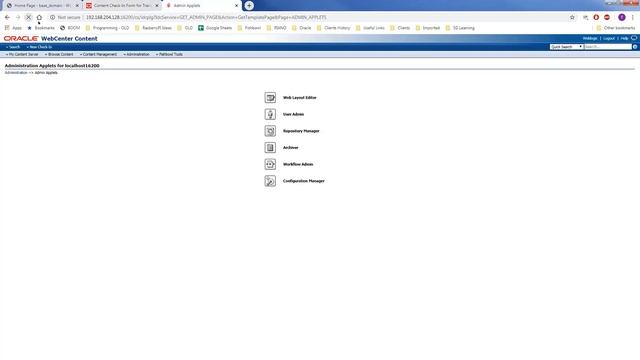This screenshot has height=360, width=640.
Task: Click the Oracle WebCenter Content logo
Action: pyautogui.click(x=51, y=38)
